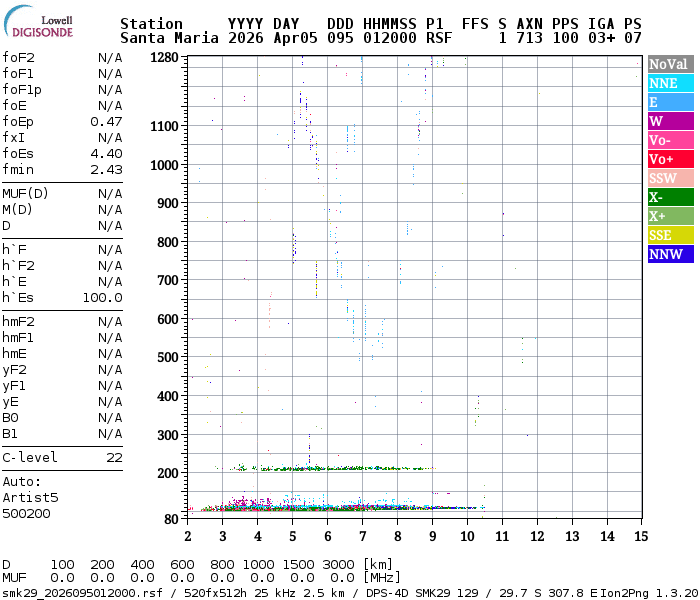Select the NoVal legend swatch

click(x=671, y=64)
